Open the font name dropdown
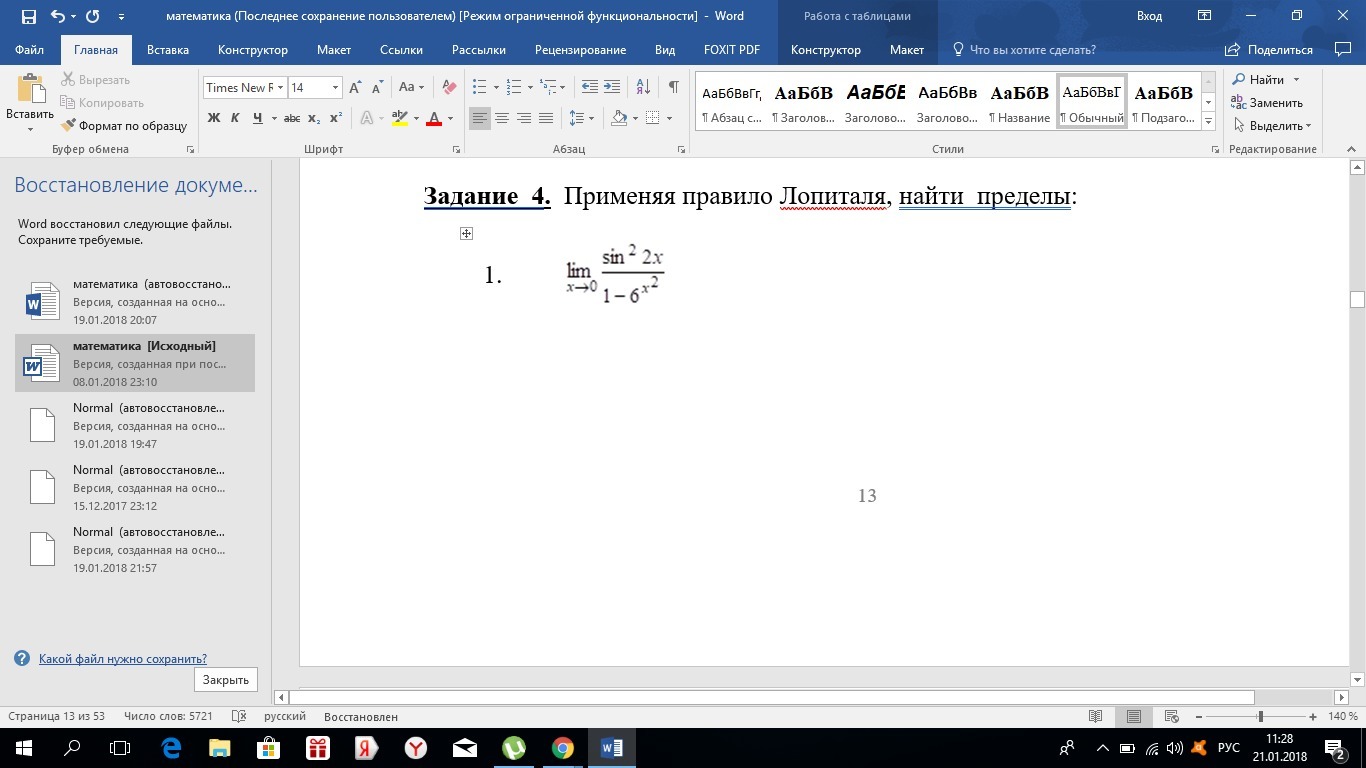The image size is (1366, 768). (x=281, y=88)
